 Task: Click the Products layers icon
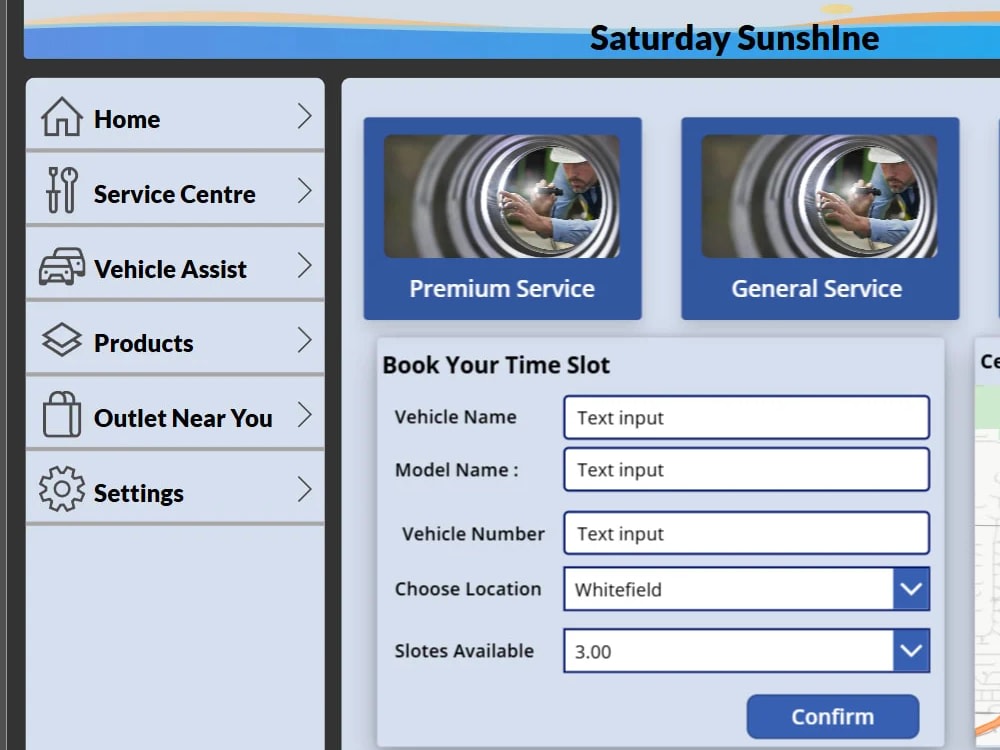[x=61, y=339]
